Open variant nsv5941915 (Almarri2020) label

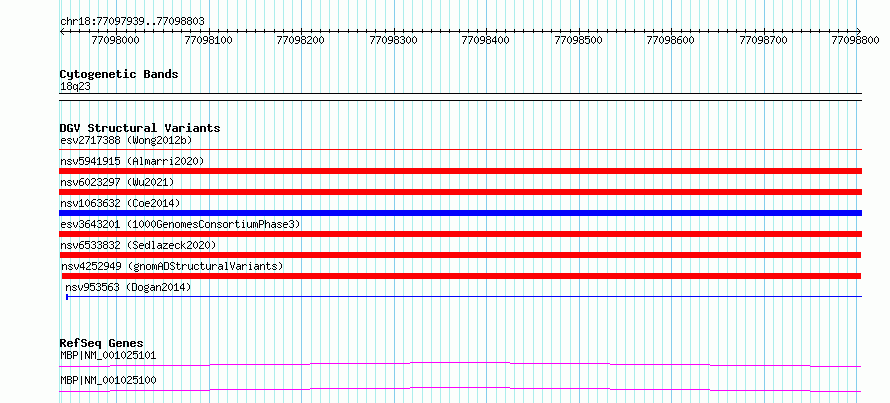coord(132,161)
